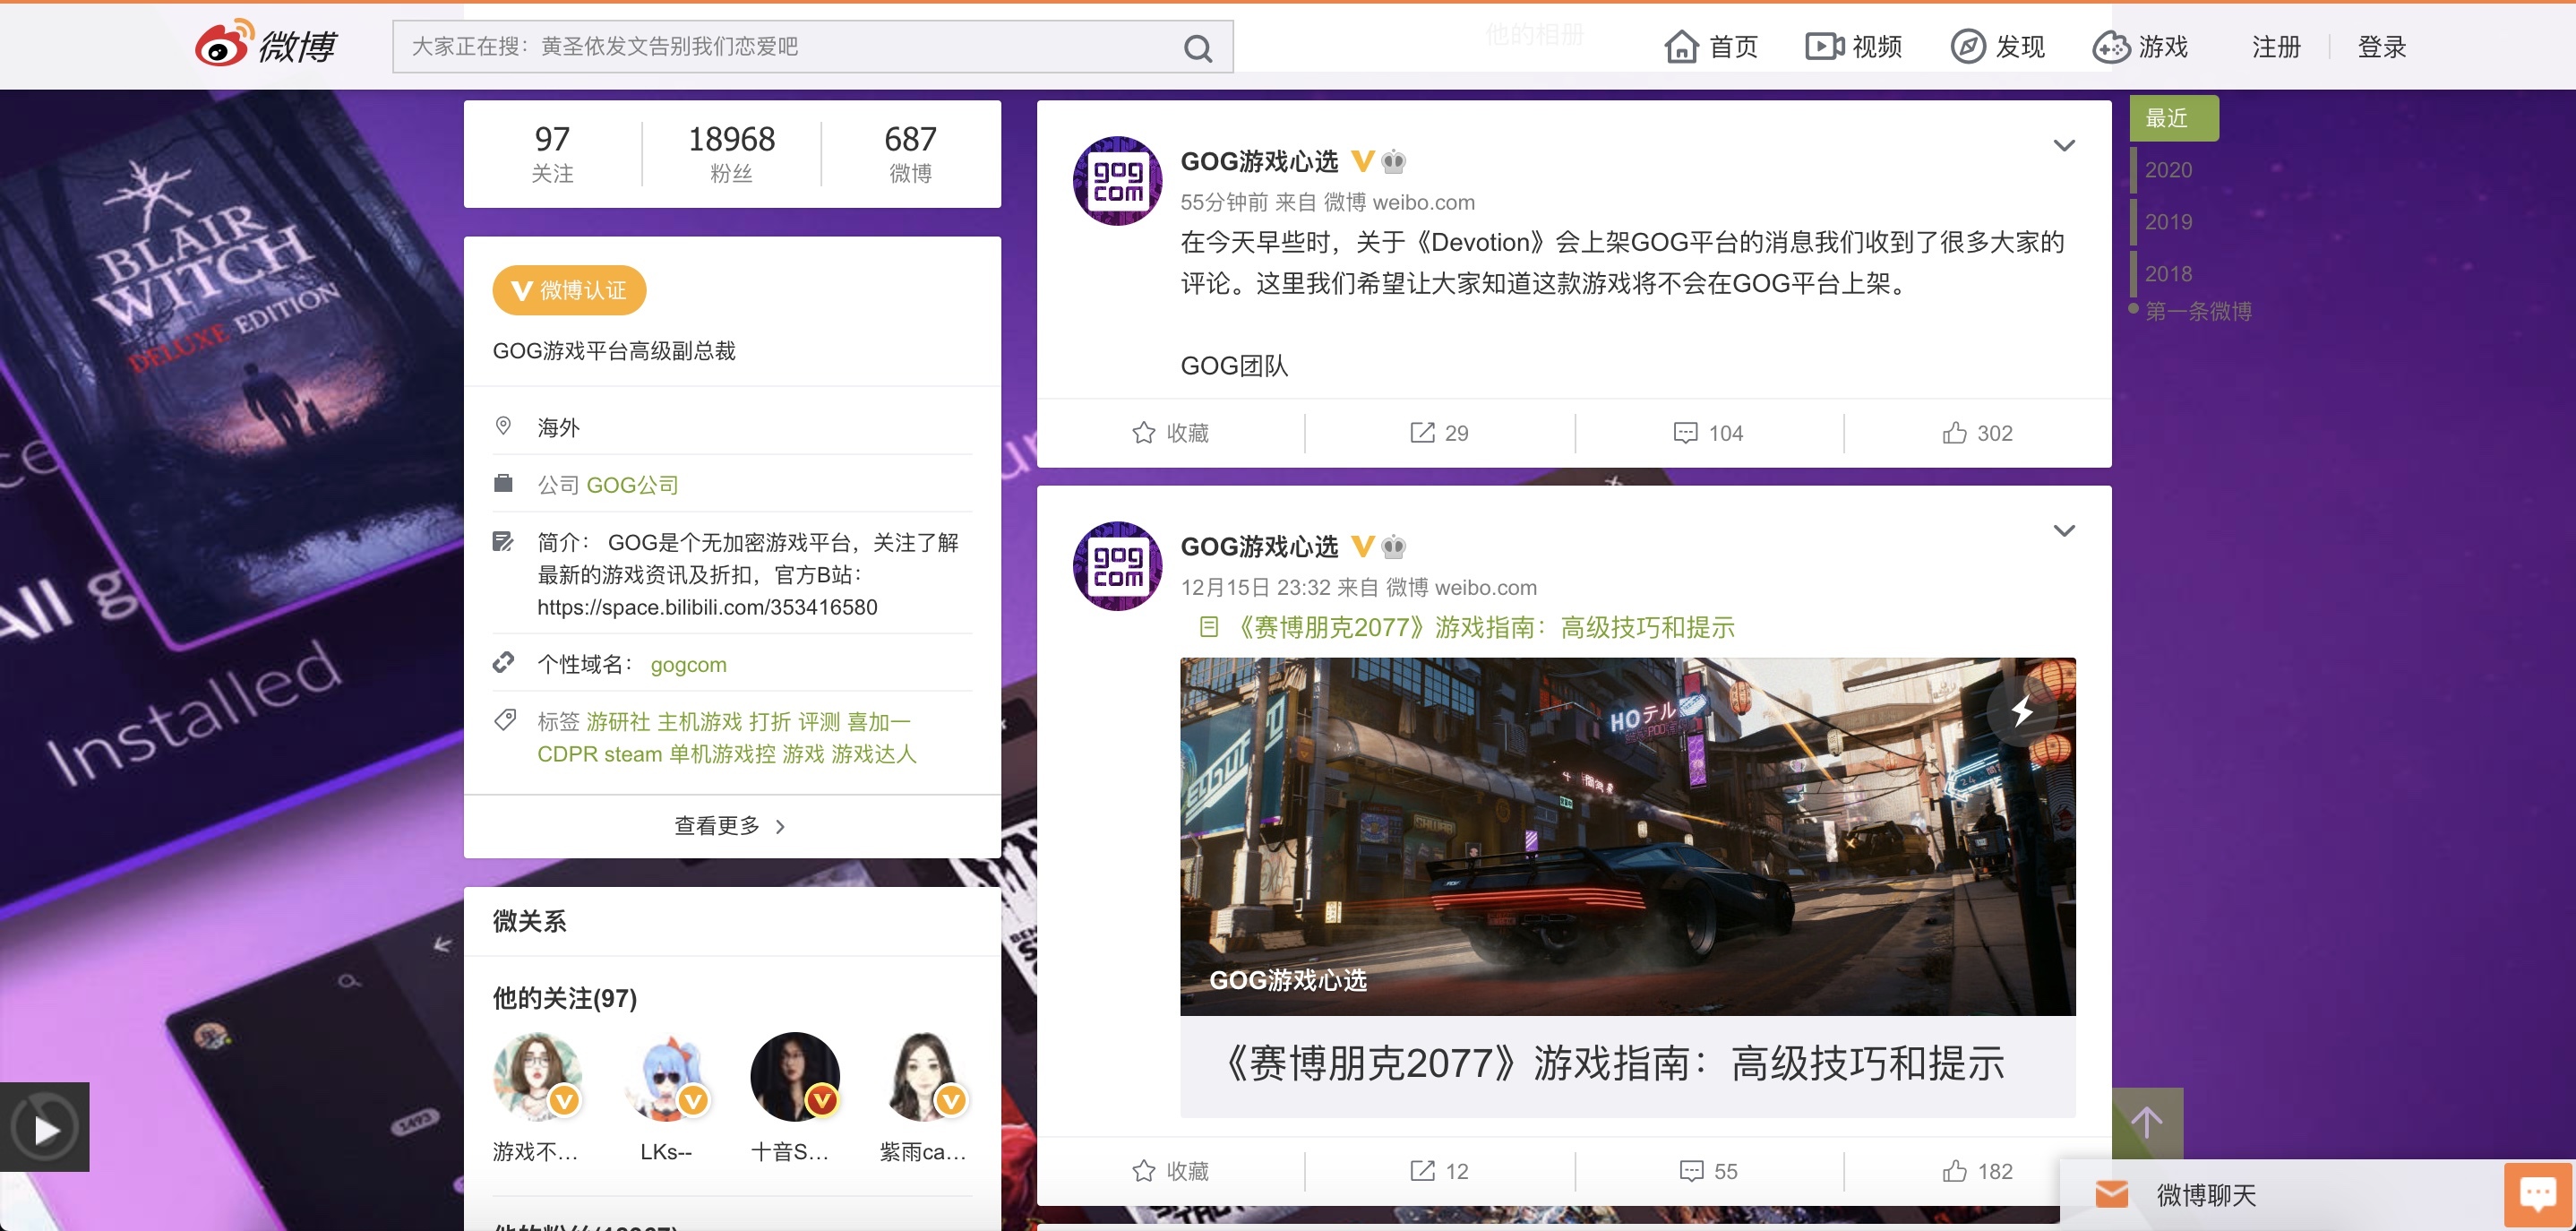This screenshot has width=2576, height=1231.
Task: Jump to 第一条微博 first post
Action: click(2198, 311)
